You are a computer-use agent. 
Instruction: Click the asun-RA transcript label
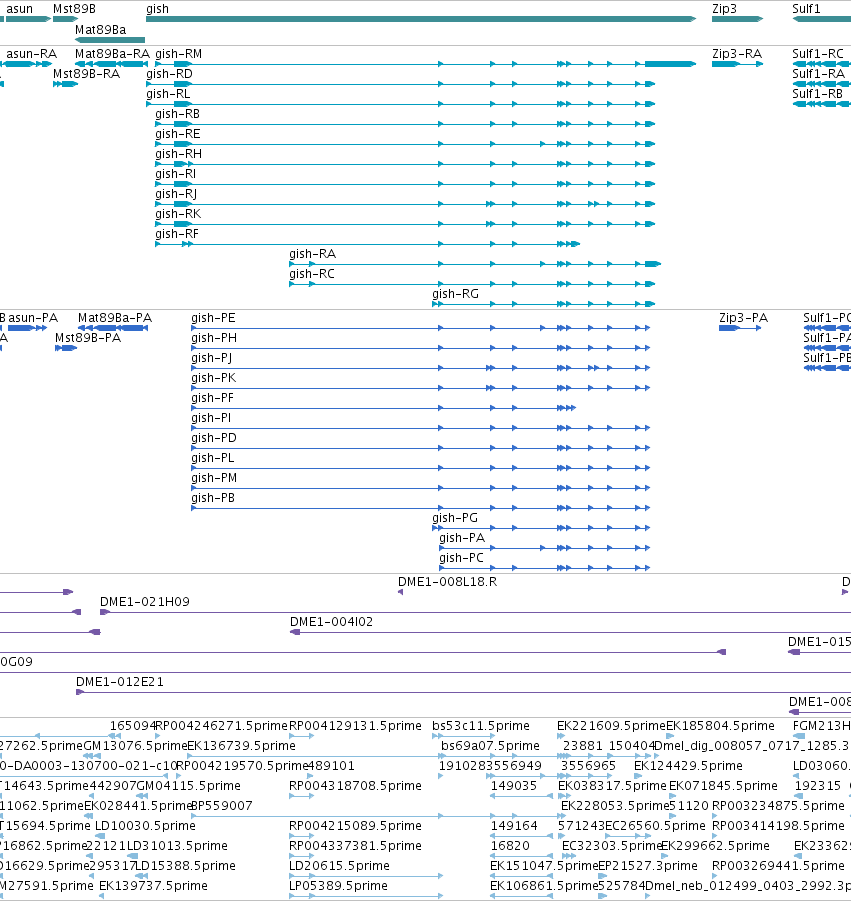(x=32, y=54)
